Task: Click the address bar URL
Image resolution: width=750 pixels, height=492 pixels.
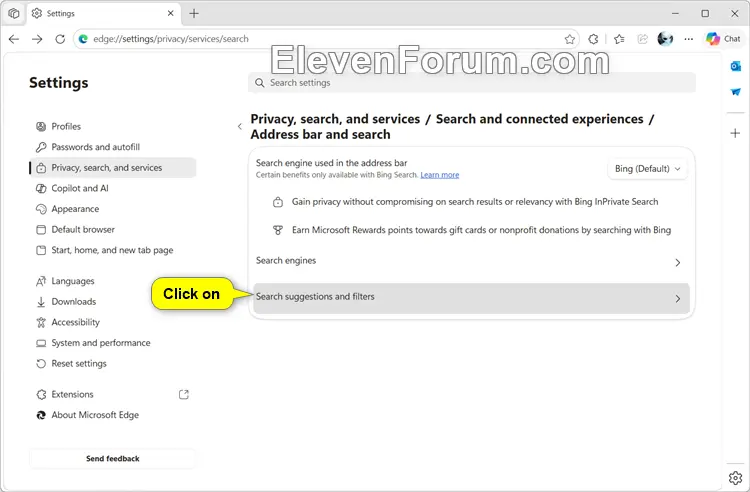Action: pos(171,39)
